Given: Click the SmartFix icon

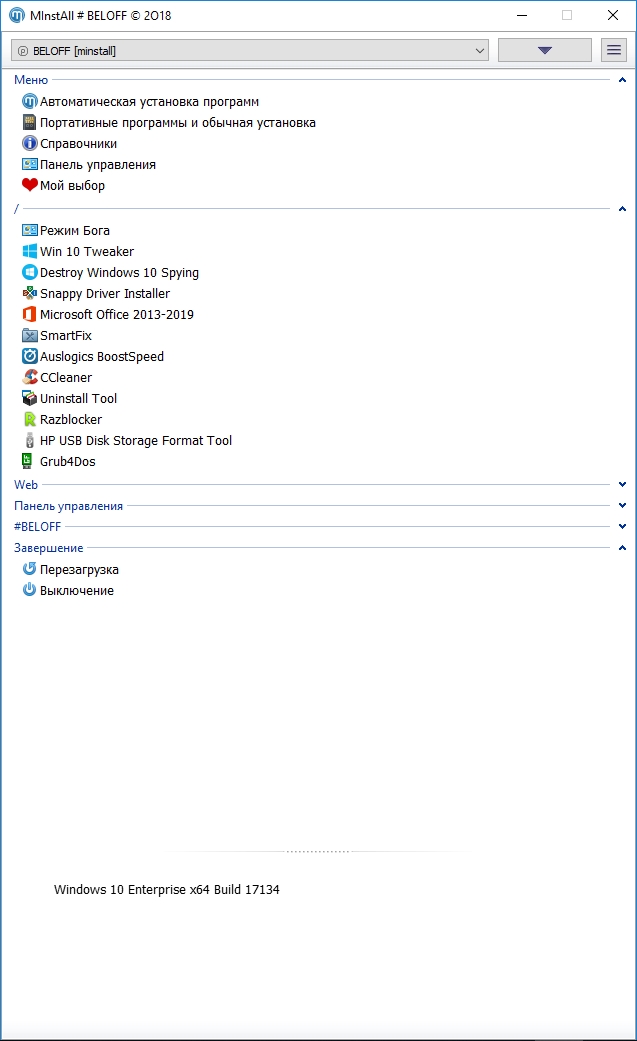Looking at the screenshot, I should point(29,335).
